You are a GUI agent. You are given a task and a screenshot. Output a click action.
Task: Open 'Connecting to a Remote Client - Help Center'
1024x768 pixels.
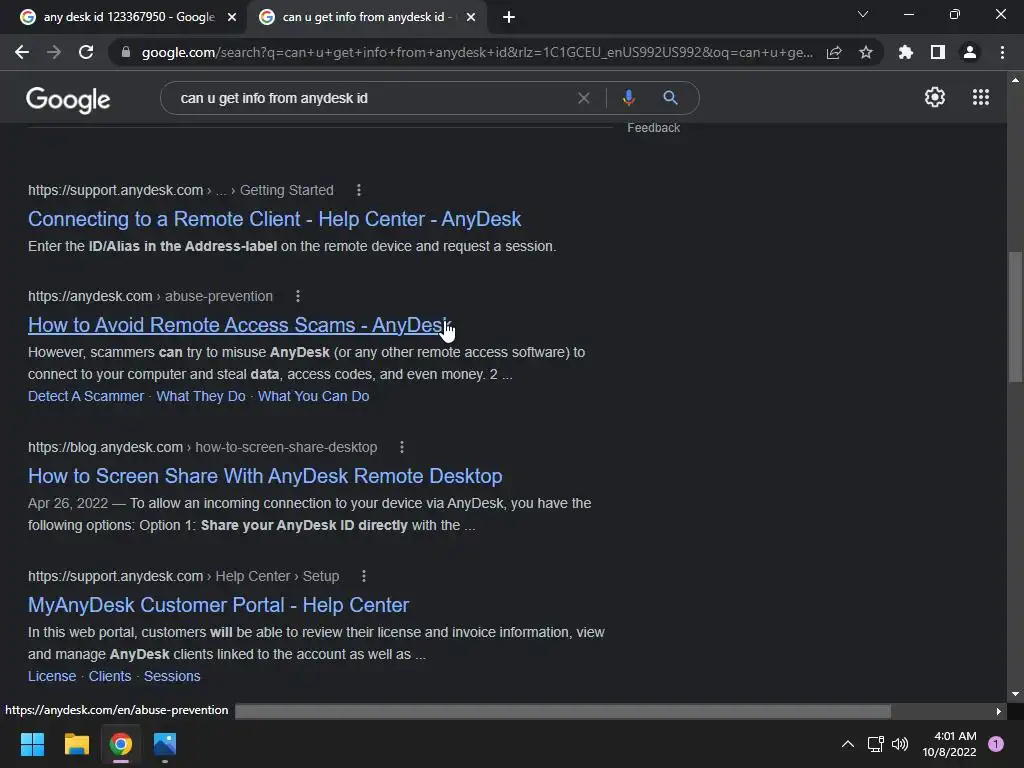coord(274,219)
